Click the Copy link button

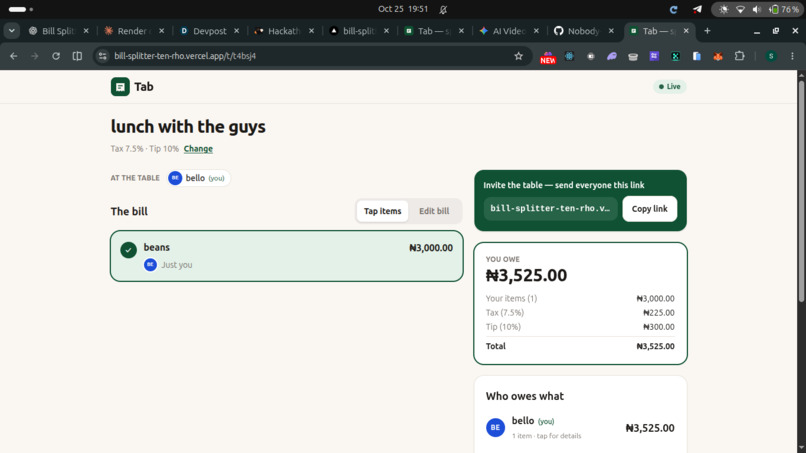(x=649, y=209)
